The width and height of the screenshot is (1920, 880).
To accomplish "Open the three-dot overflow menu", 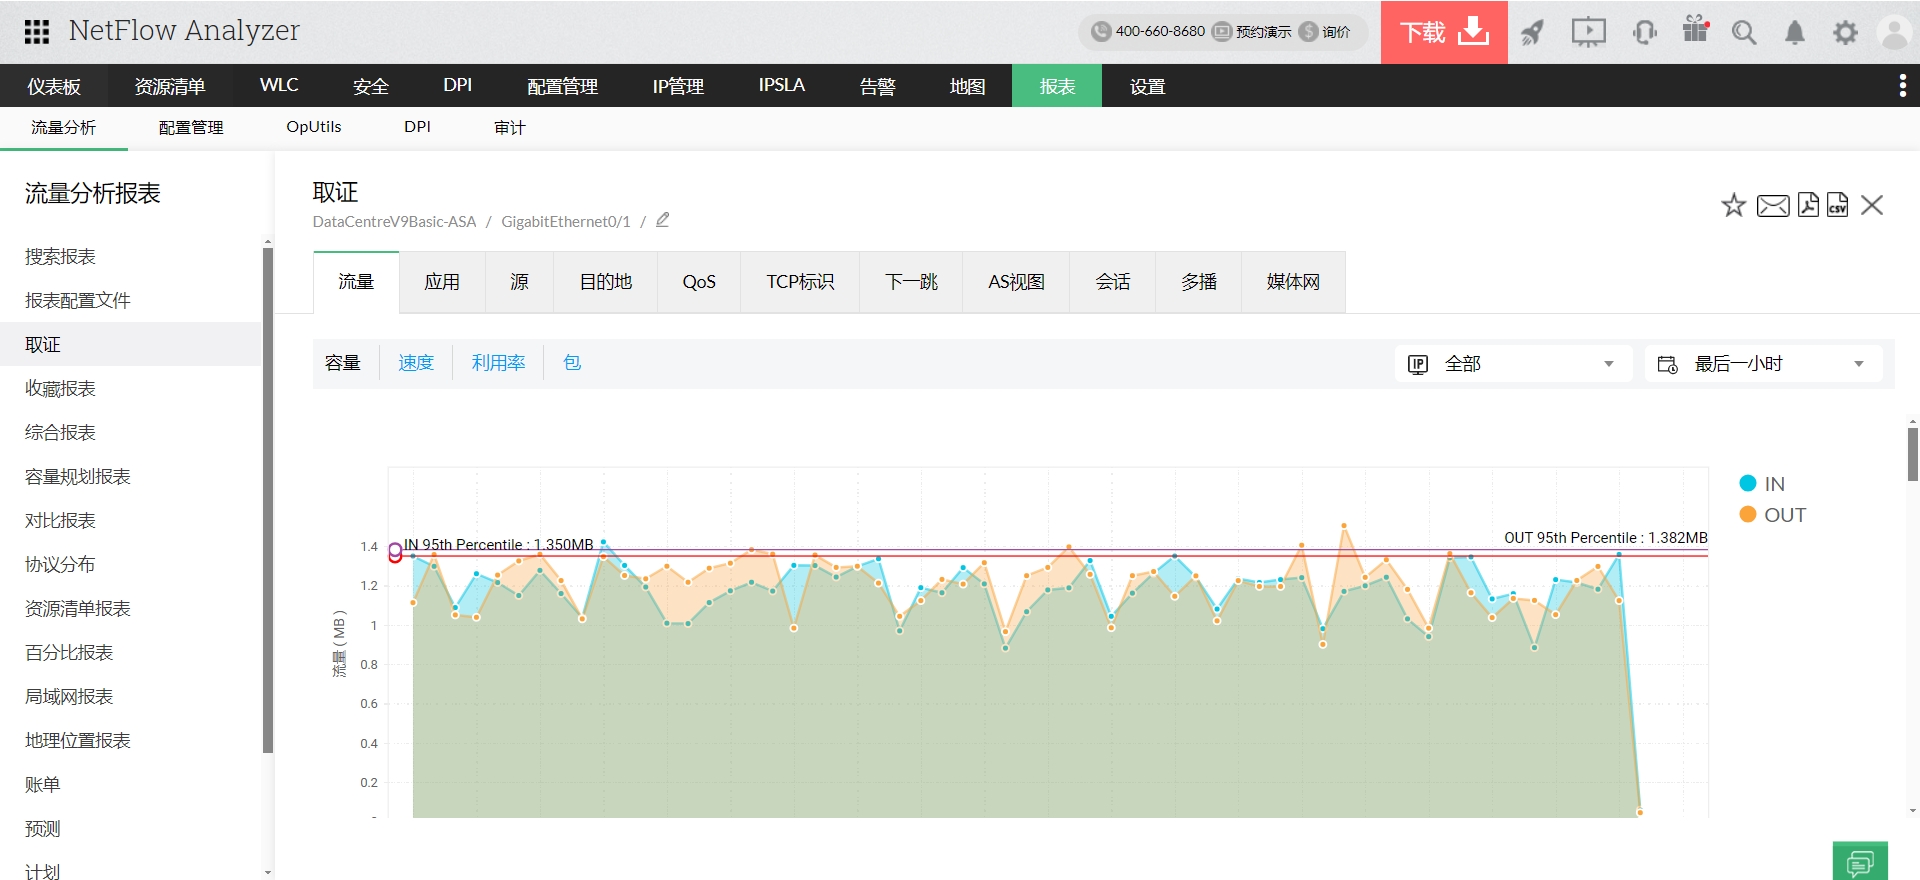I will point(1902,86).
